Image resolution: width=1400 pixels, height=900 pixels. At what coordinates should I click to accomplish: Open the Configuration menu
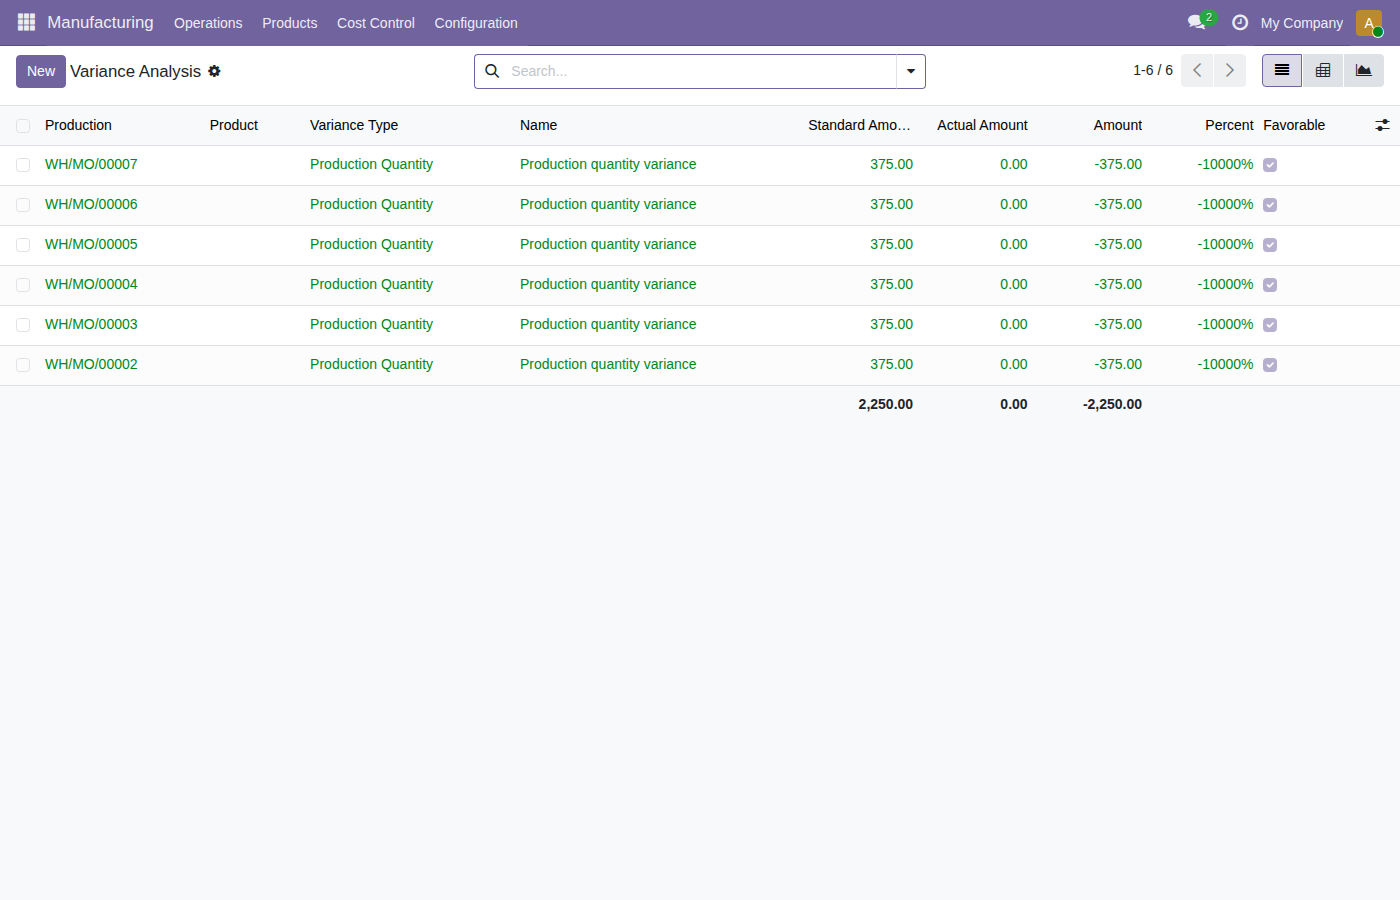pyautogui.click(x=476, y=23)
